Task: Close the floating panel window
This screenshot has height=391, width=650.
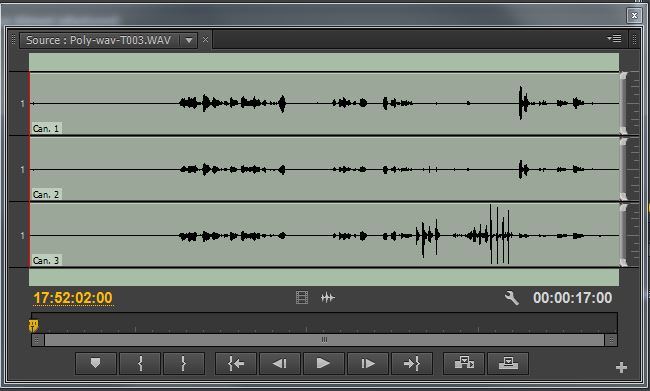Action: [634, 16]
